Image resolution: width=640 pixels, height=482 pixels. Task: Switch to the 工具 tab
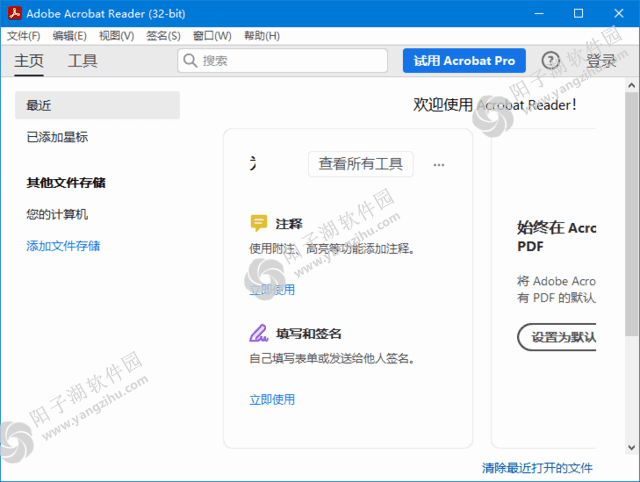pos(82,61)
